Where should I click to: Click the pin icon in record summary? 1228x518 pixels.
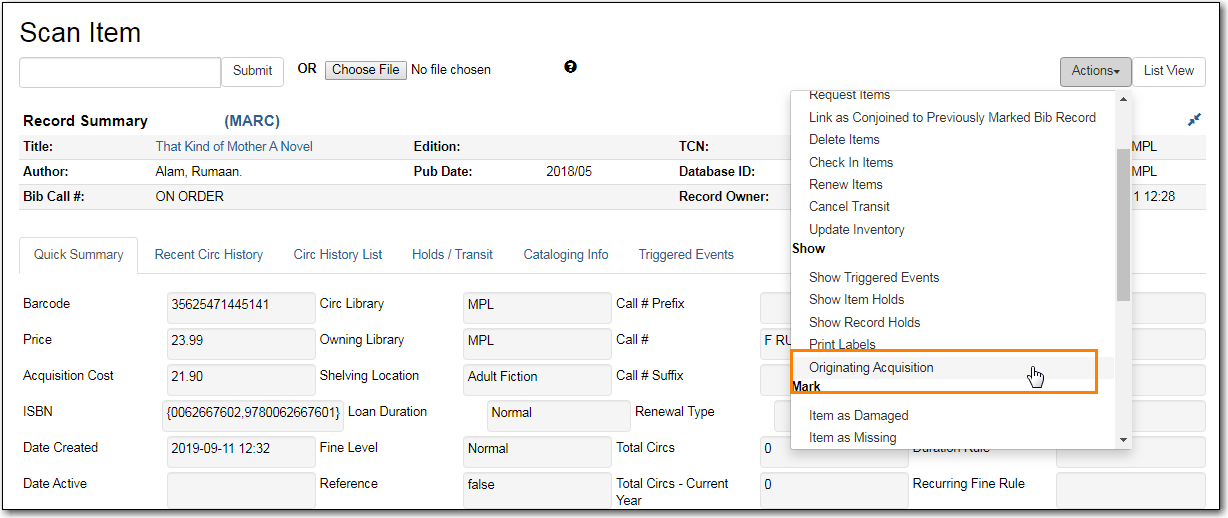tap(1194, 120)
